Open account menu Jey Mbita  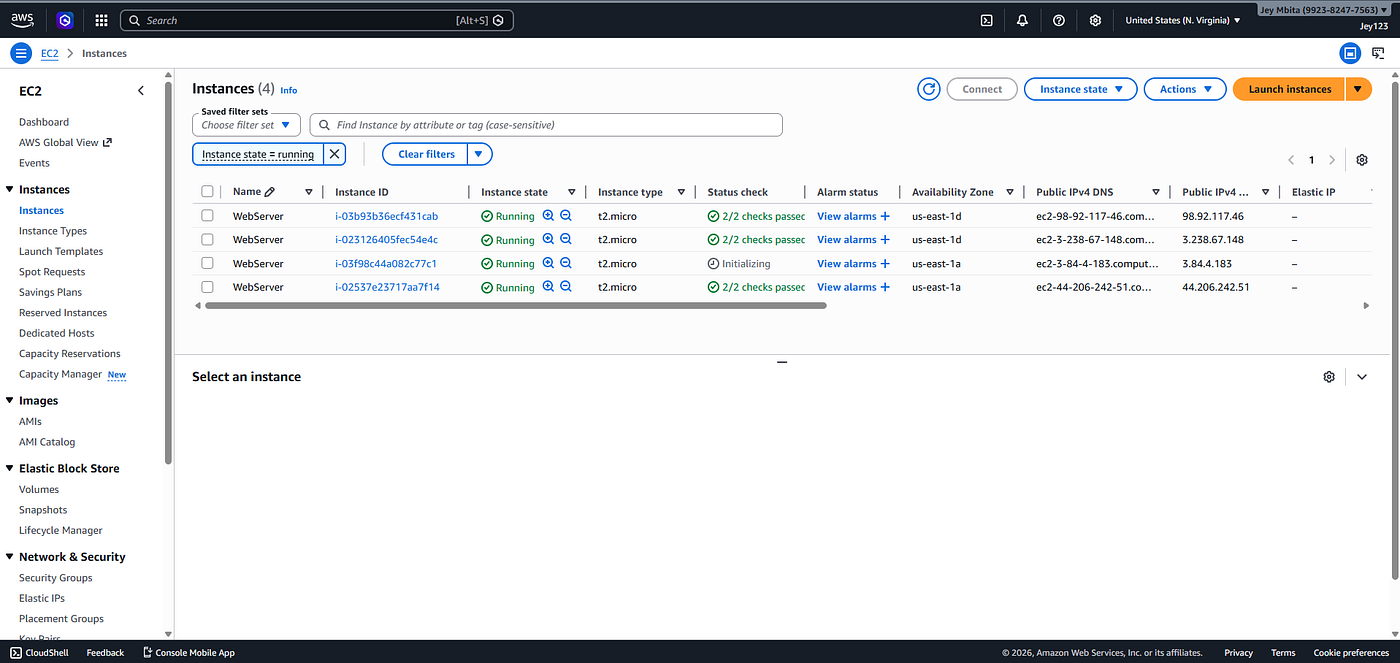point(1324,10)
